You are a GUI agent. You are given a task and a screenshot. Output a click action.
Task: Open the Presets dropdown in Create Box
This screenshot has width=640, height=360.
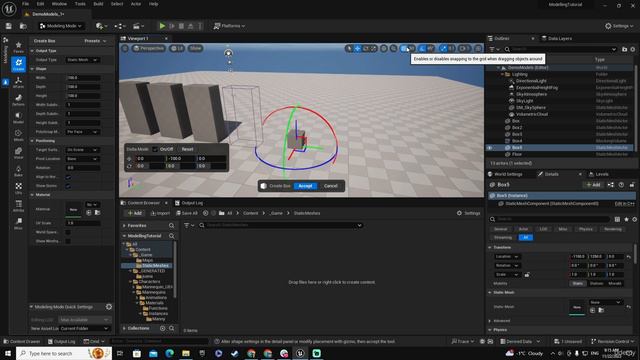pos(95,41)
